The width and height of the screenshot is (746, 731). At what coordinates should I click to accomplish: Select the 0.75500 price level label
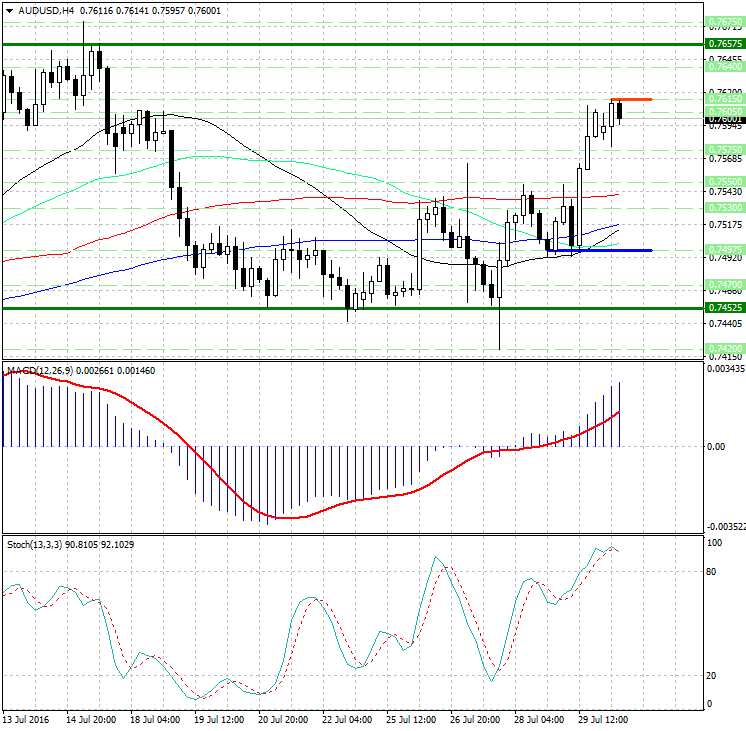(725, 182)
